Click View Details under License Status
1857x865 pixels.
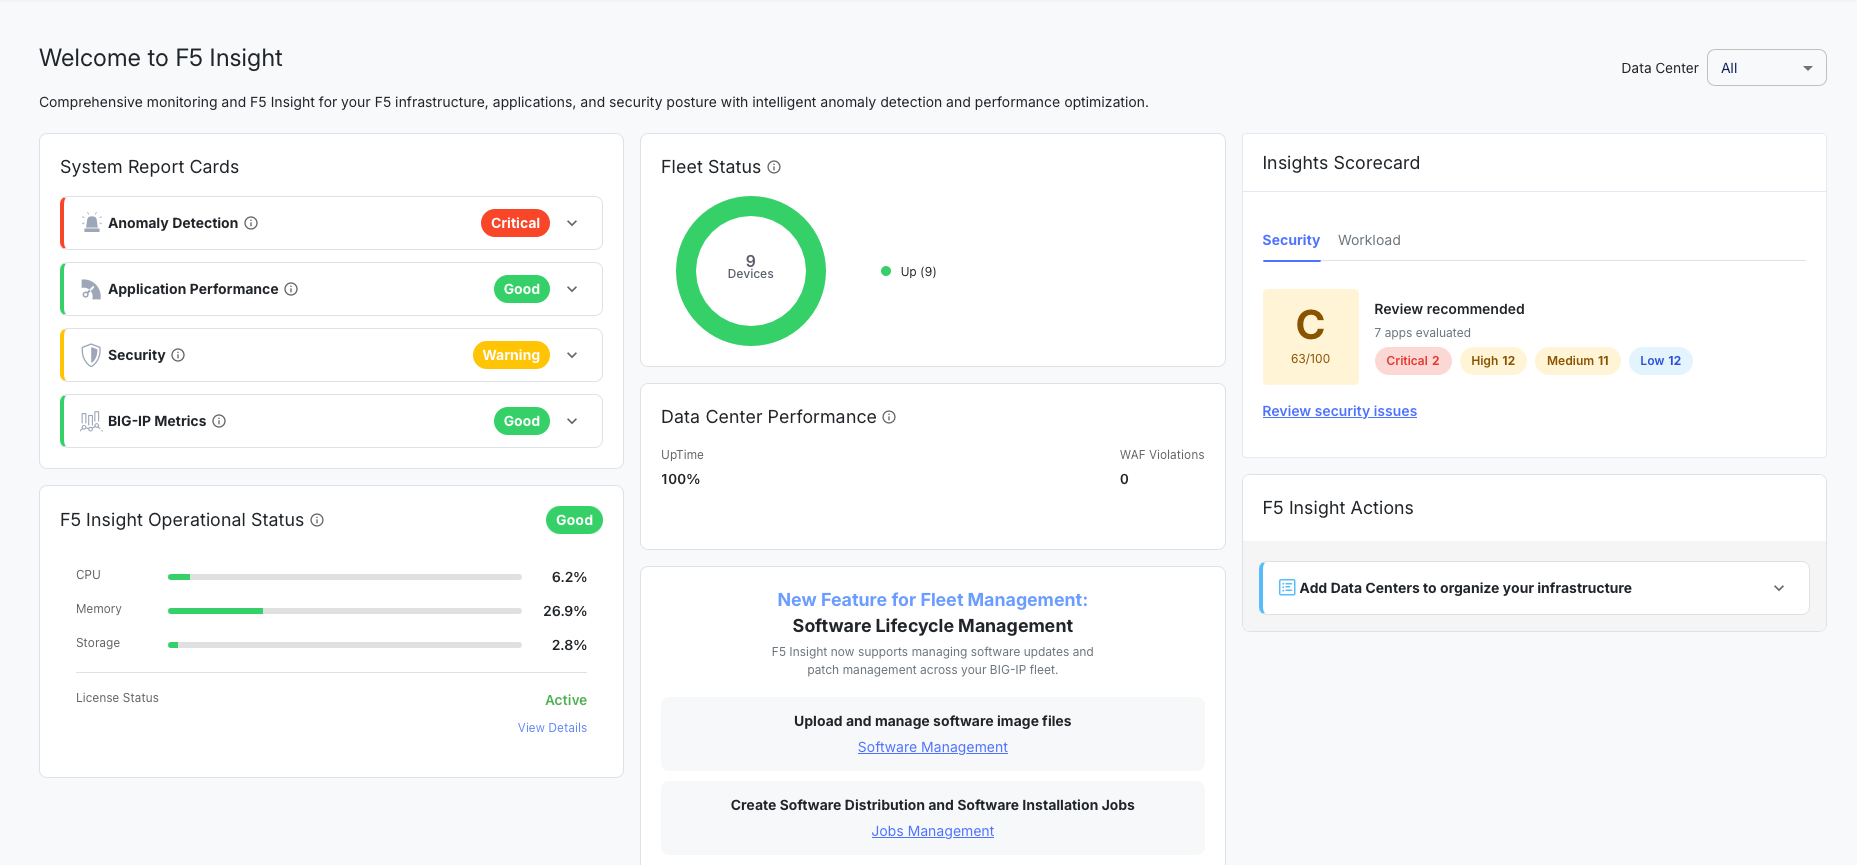point(552,728)
